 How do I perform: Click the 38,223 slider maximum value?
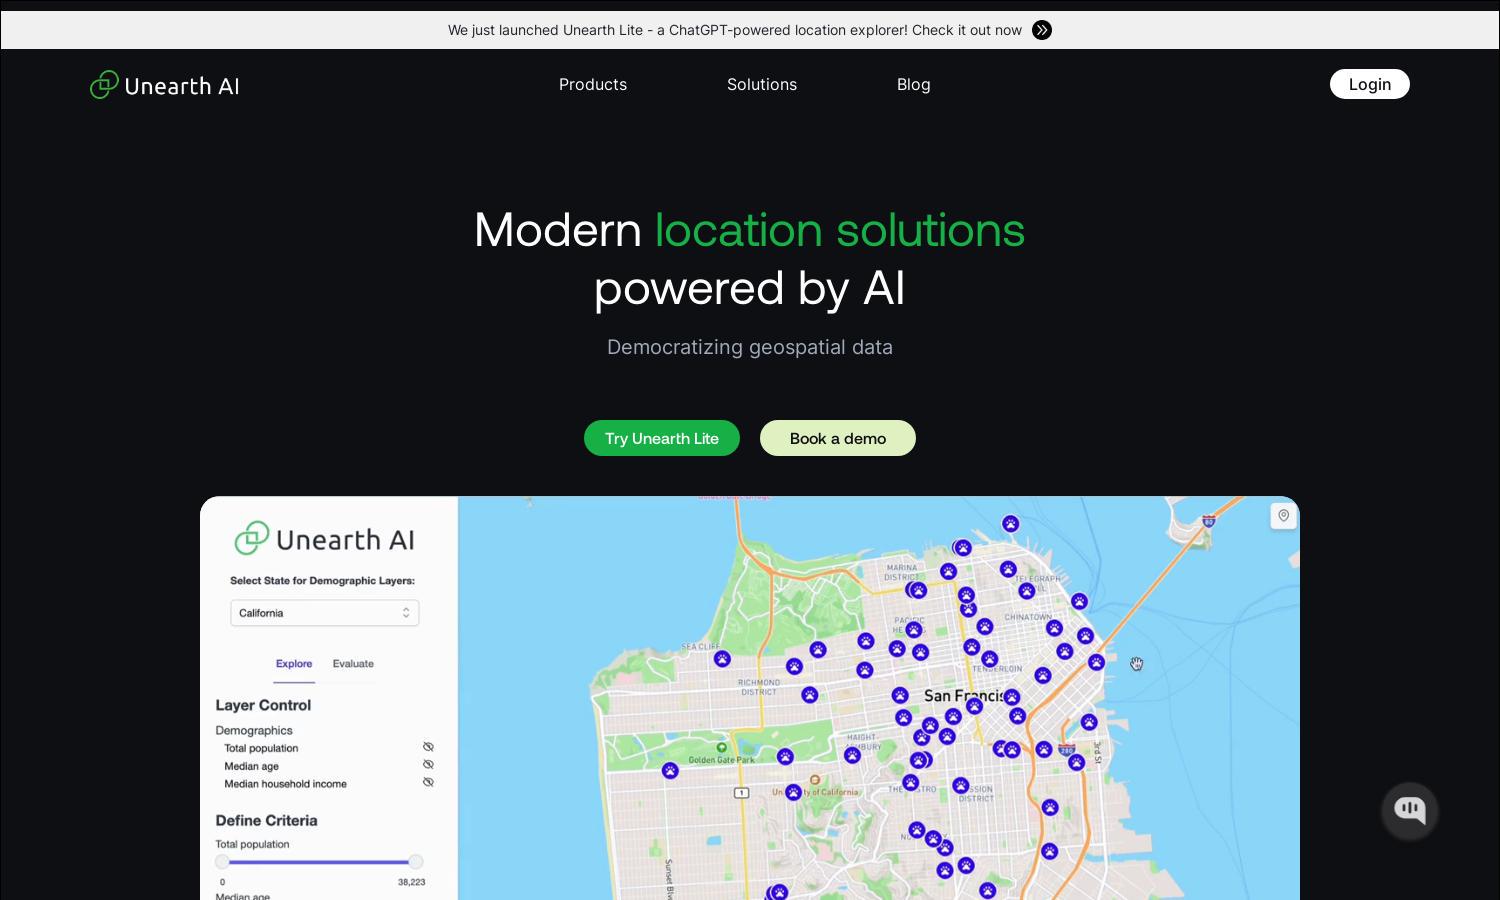pyautogui.click(x=412, y=882)
